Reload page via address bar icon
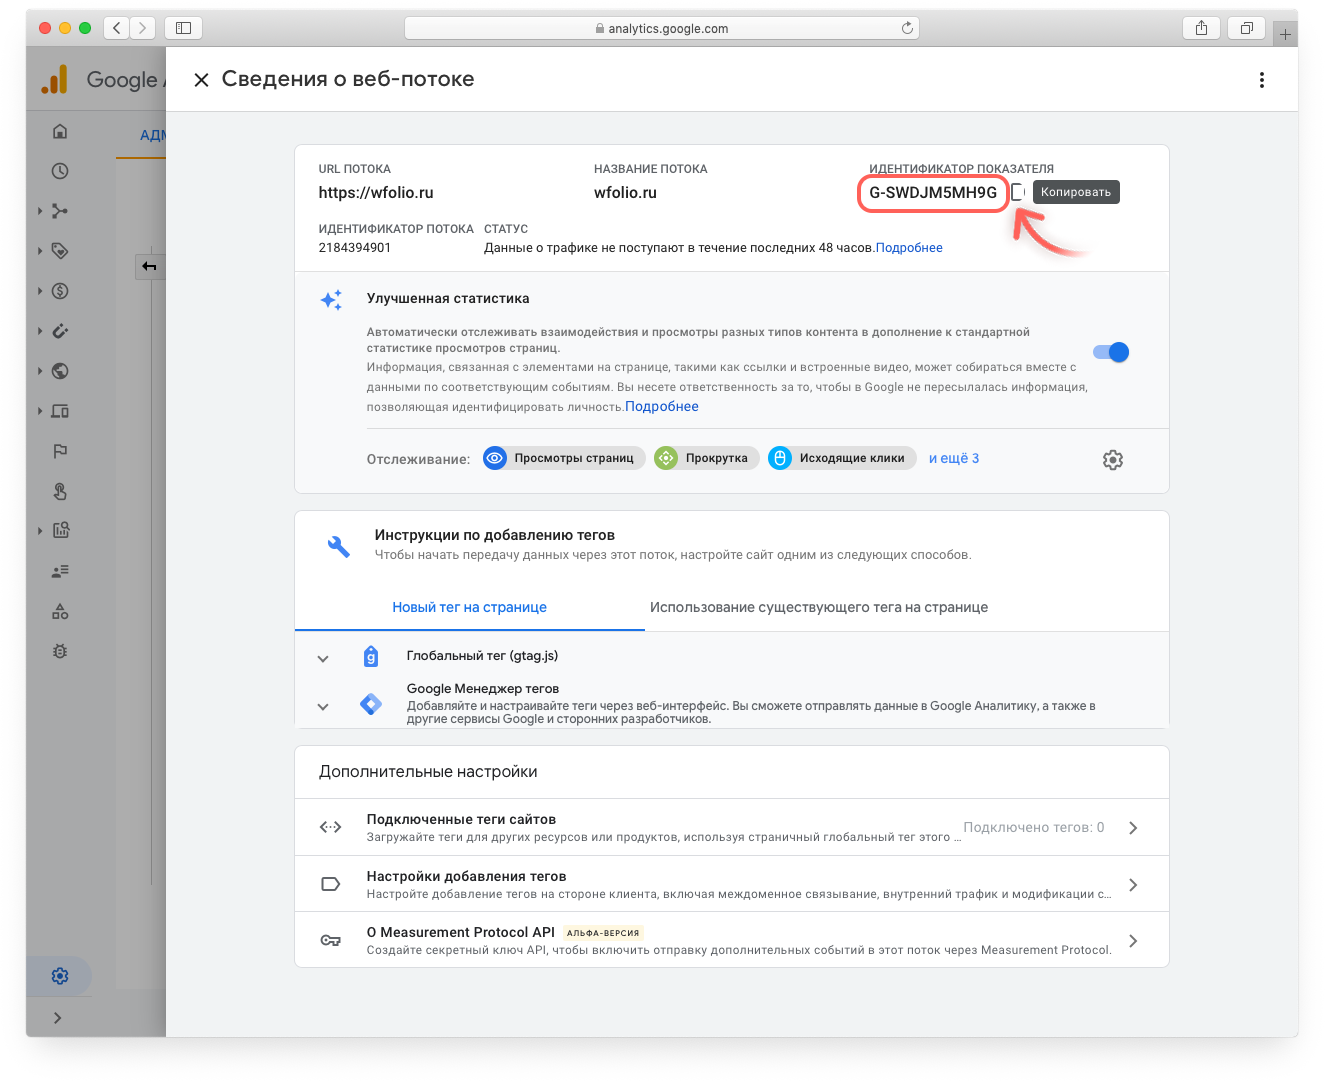The image size is (1325, 1081). [907, 28]
